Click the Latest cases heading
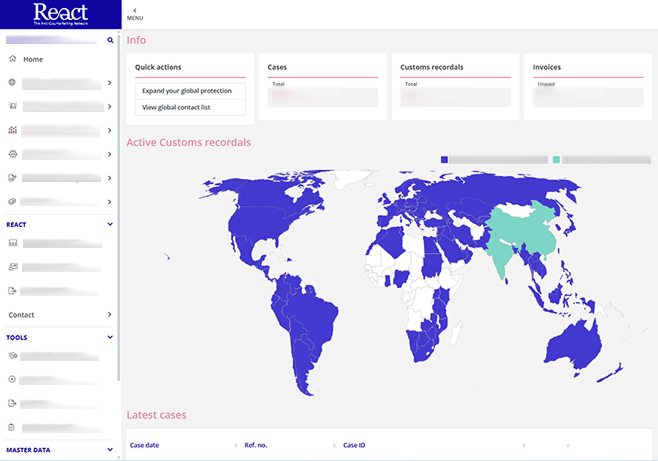This screenshot has width=658, height=461. point(156,415)
